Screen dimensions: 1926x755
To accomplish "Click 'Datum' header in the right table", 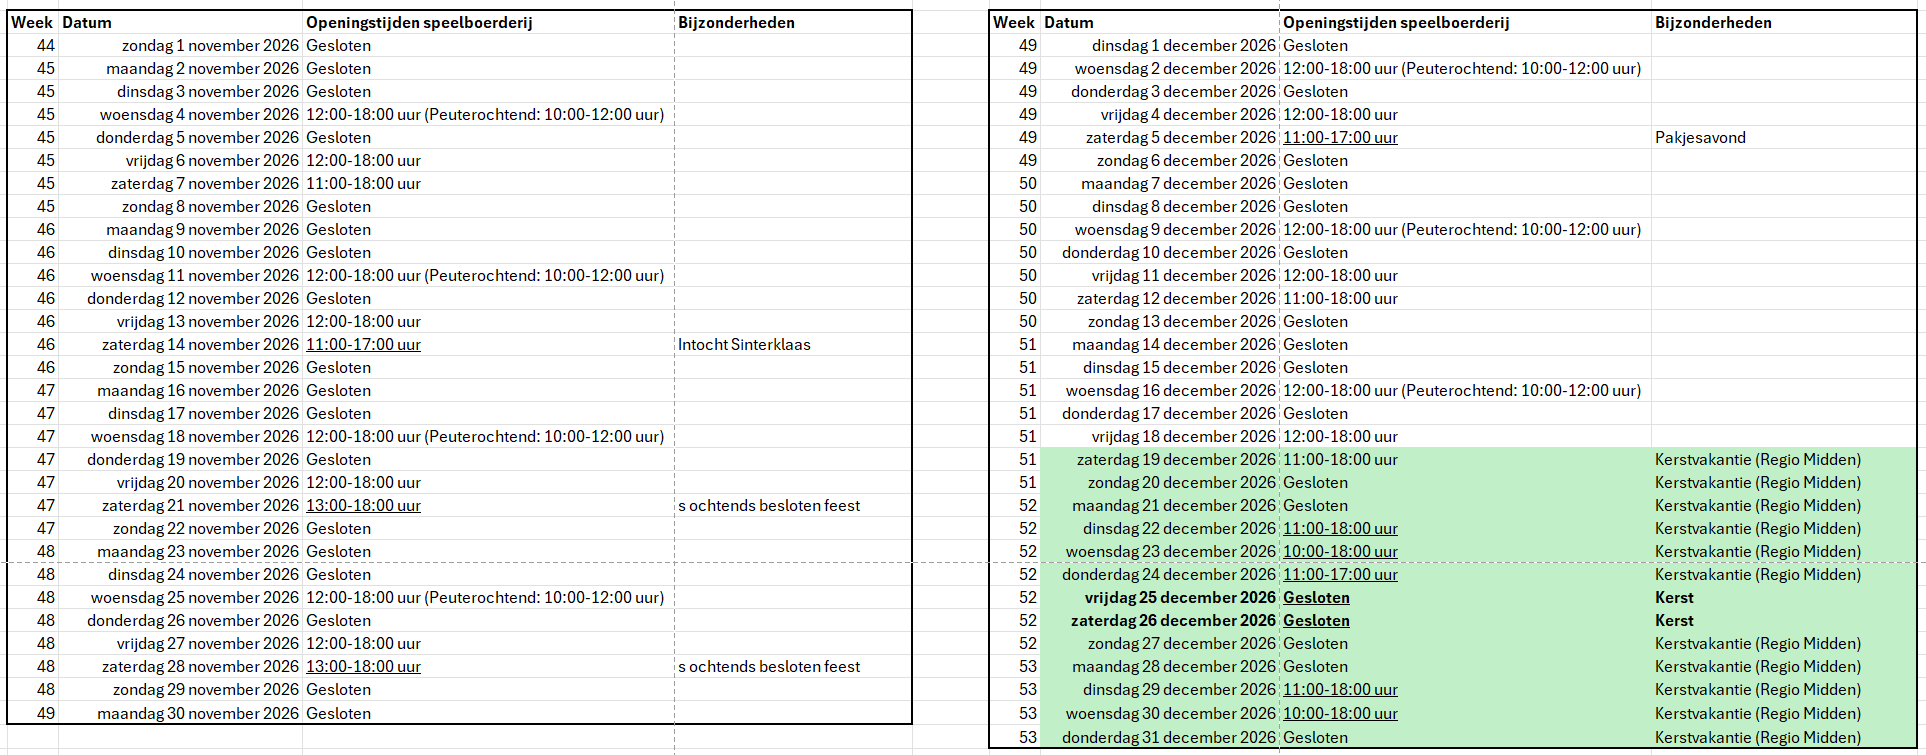I will click(1068, 22).
